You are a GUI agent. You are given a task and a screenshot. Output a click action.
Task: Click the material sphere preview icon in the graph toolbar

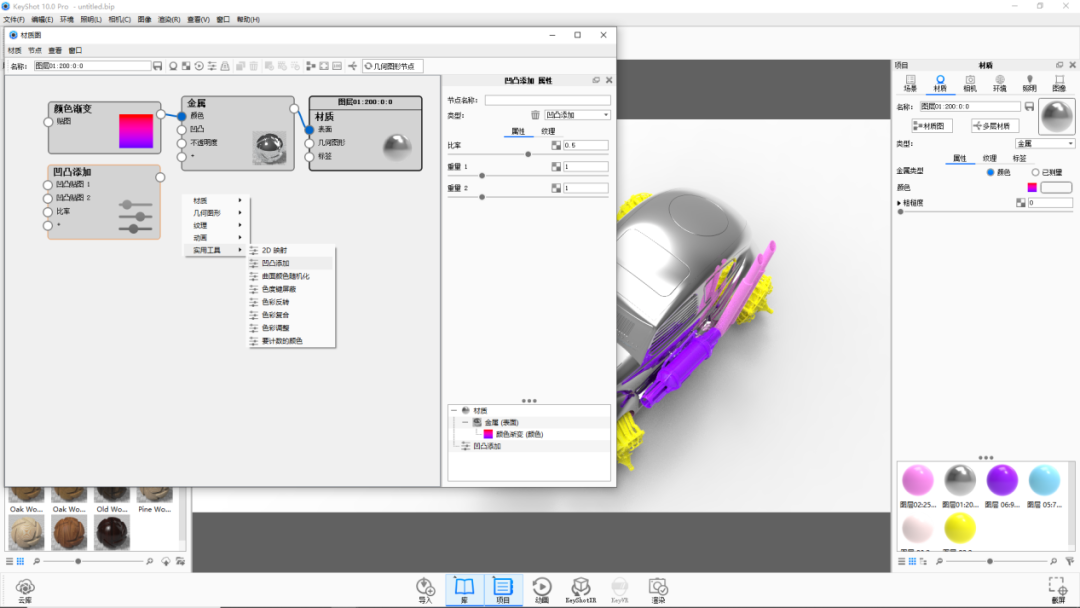pyautogui.click(x=173, y=66)
